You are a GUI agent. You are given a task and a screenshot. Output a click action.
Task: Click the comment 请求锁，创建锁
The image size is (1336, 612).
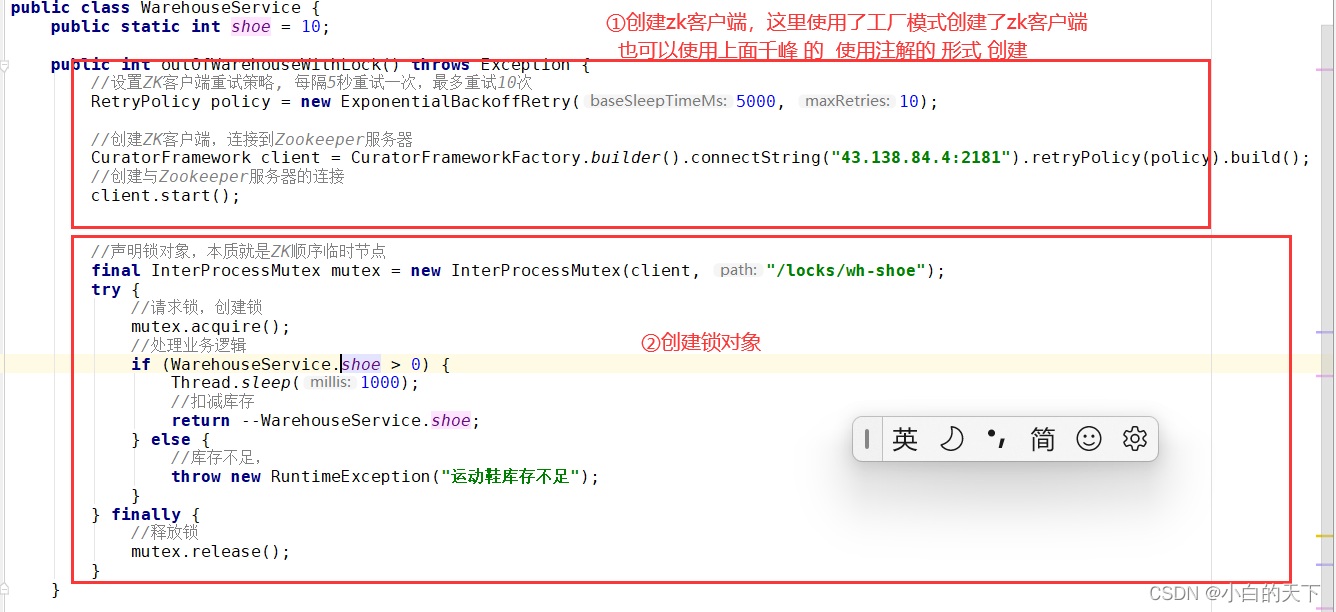pos(196,308)
